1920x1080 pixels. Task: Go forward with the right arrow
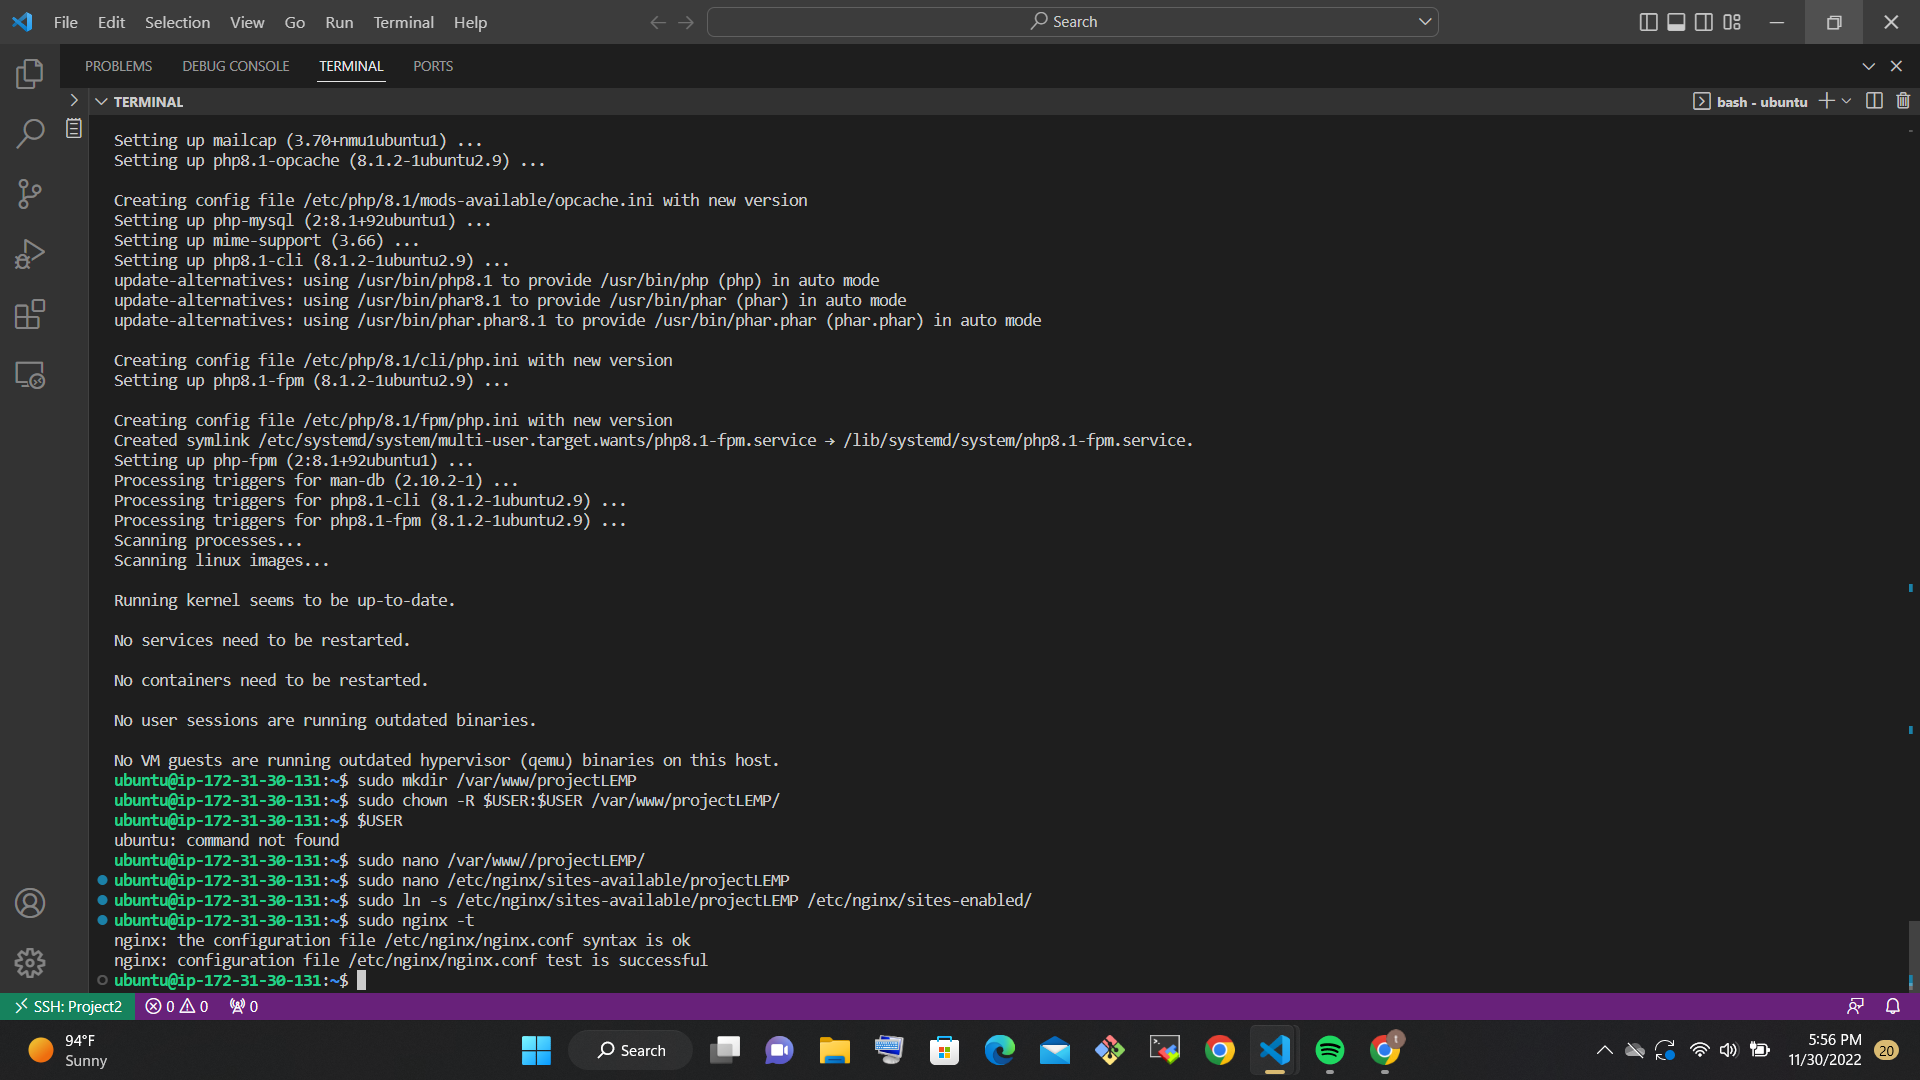click(686, 22)
